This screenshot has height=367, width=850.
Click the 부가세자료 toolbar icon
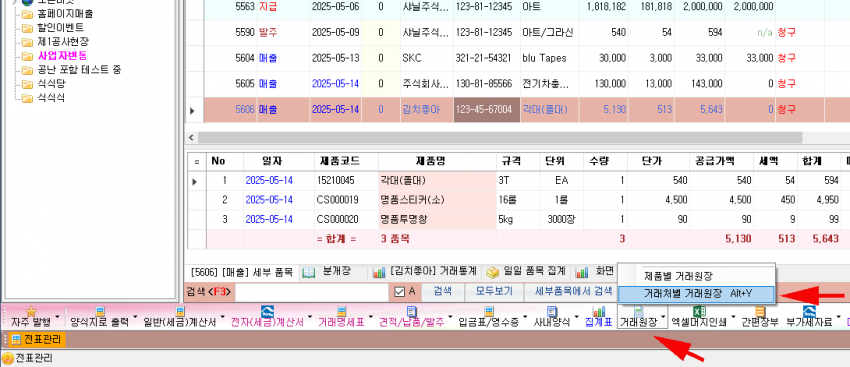point(810,311)
